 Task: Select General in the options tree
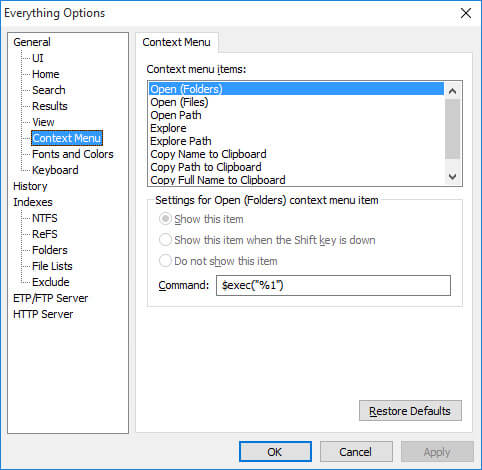[32, 42]
